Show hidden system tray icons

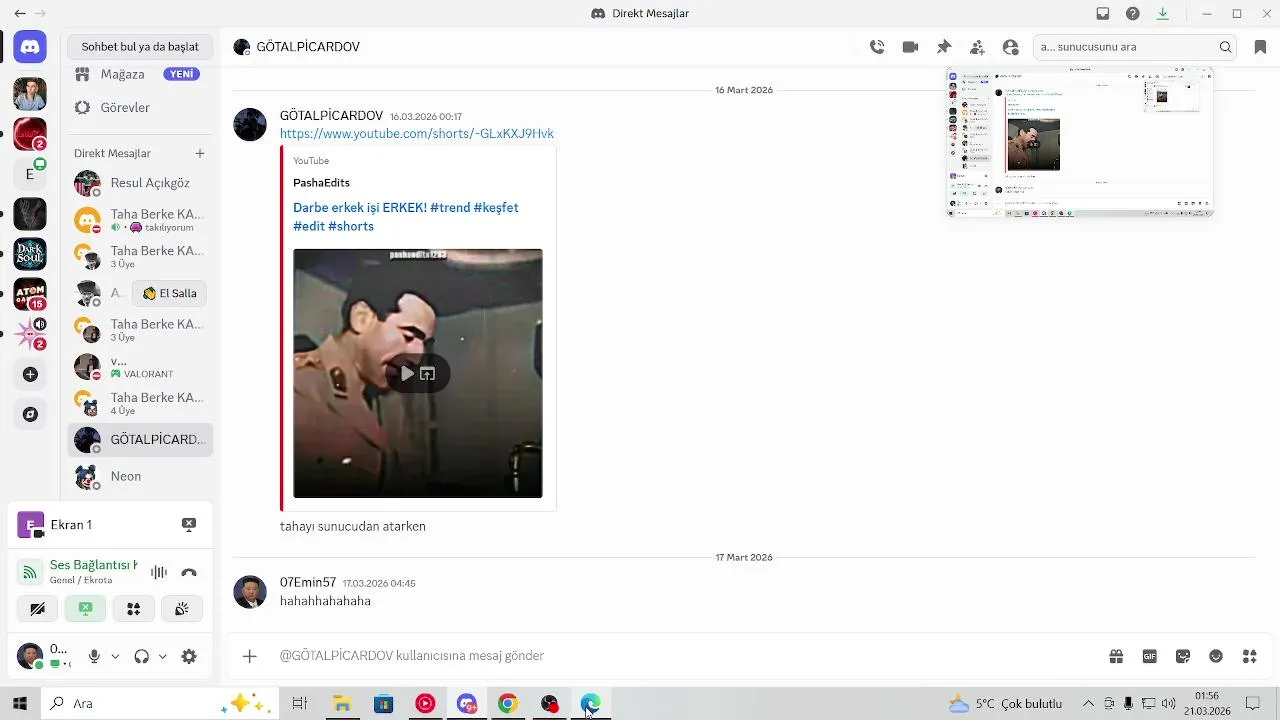click(1088, 704)
